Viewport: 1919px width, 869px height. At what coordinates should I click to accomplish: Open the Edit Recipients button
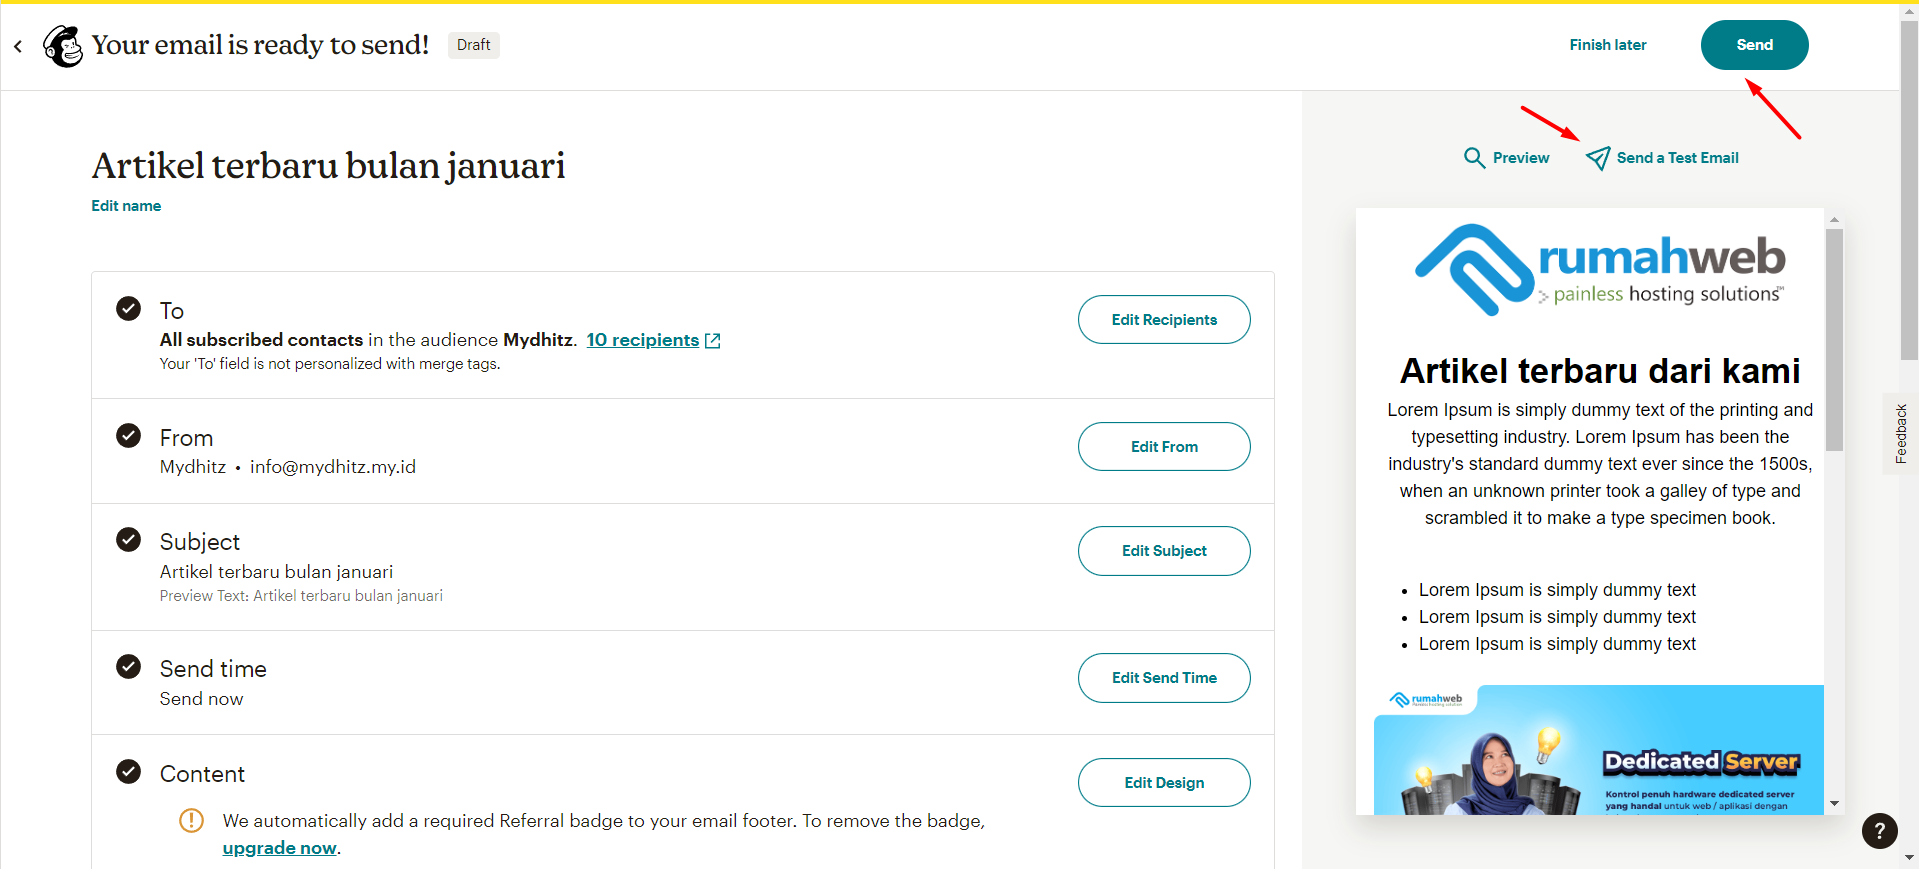click(x=1164, y=320)
